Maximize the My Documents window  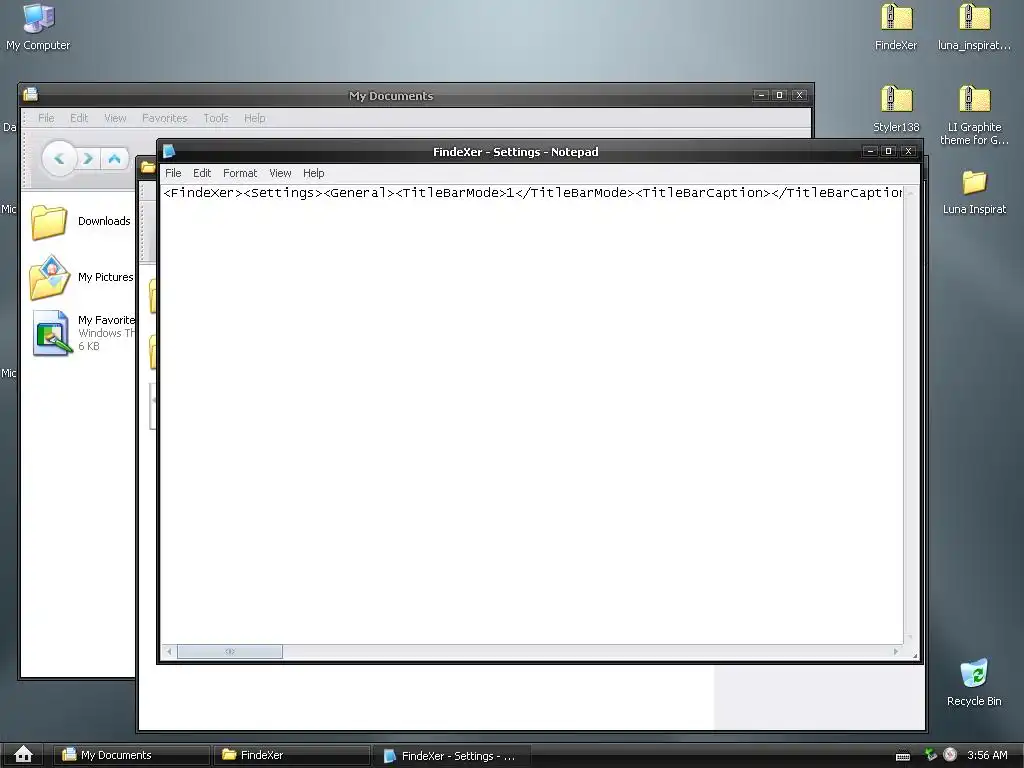click(779, 95)
